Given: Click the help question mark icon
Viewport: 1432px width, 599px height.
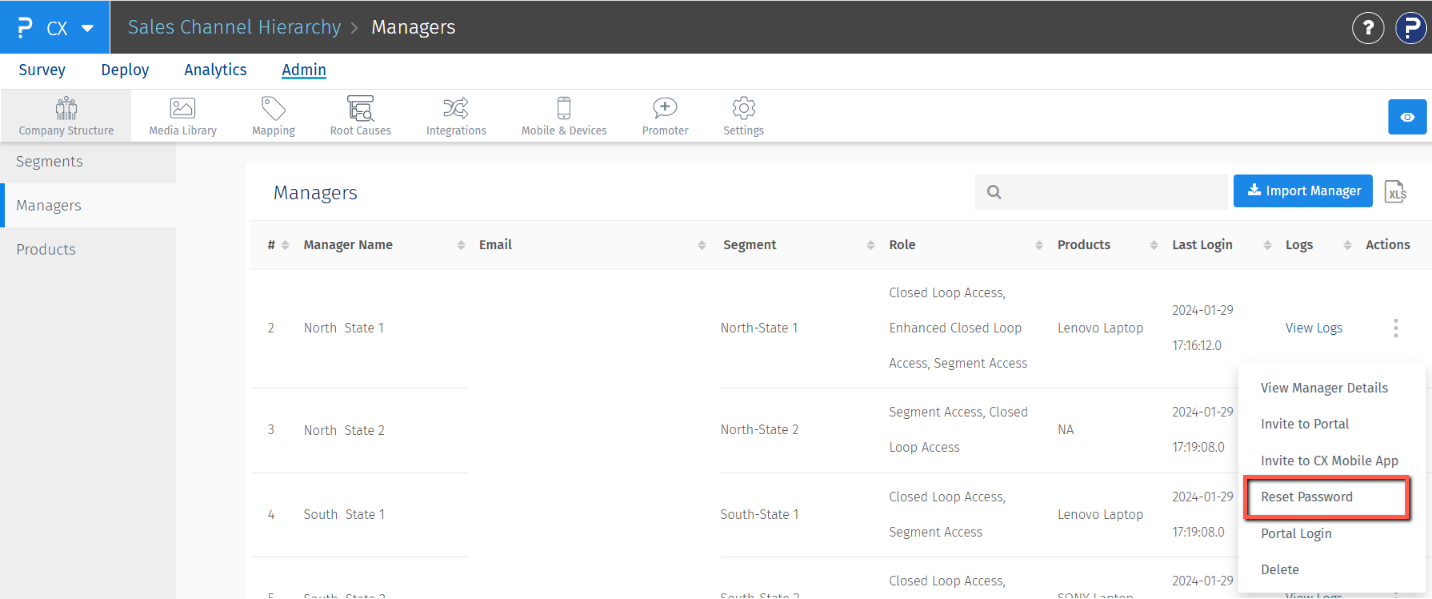Looking at the screenshot, I should click(1368, 28).
